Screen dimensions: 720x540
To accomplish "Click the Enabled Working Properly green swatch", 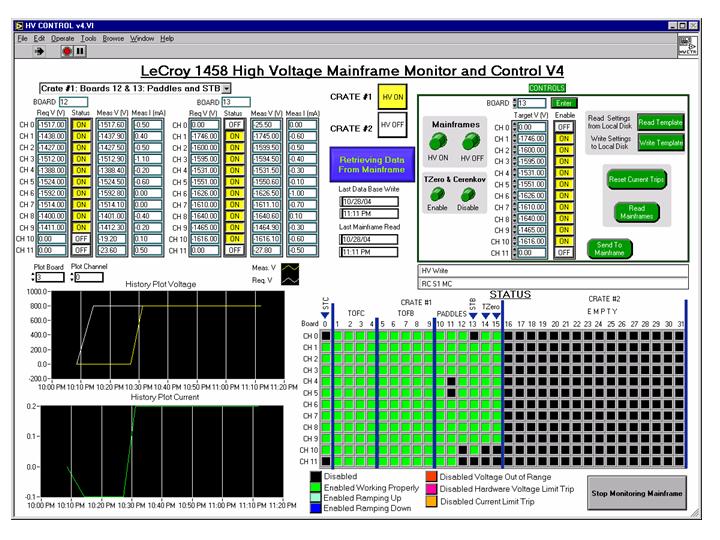I will coord(315,488).
